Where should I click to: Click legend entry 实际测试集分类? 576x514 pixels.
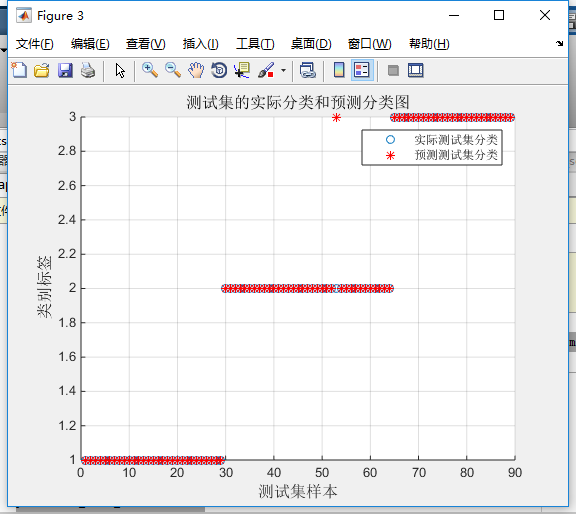pos(456,140)
